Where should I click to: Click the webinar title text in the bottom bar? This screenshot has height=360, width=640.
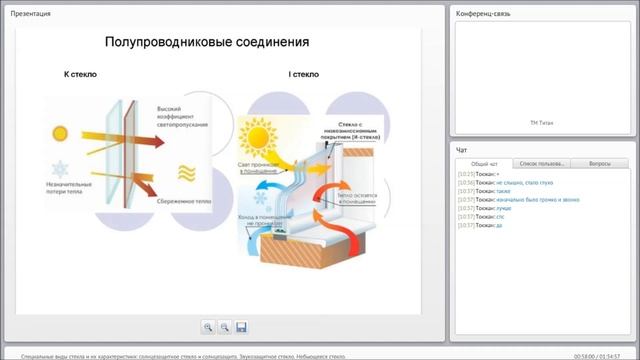[x=183, y=356]
